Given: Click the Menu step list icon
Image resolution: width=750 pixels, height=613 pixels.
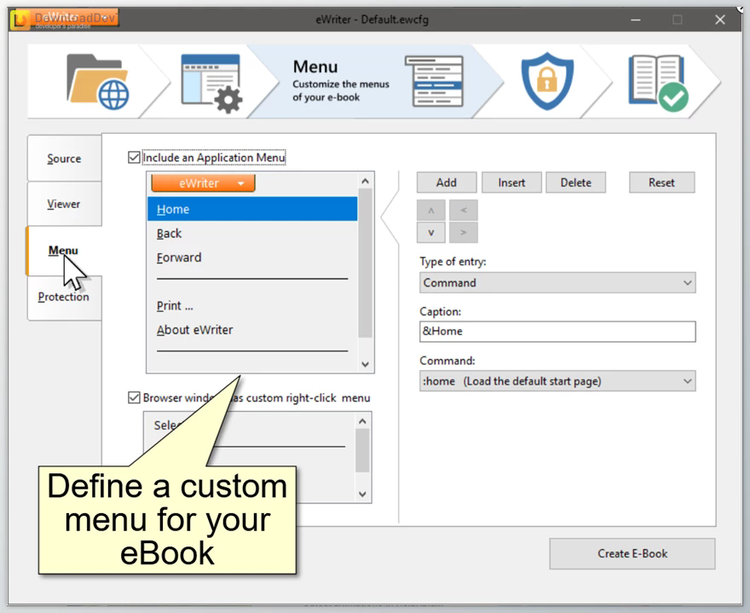Looking at the screenshot, I should pos(434,81).
